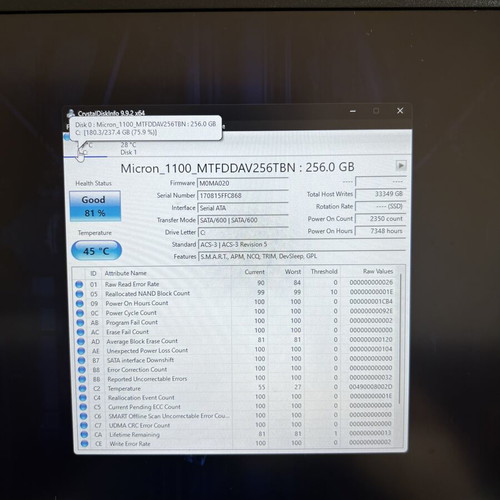Click the next disk arrow button
This screenshot has width=500, height=500.
click(x=401, y=165)
